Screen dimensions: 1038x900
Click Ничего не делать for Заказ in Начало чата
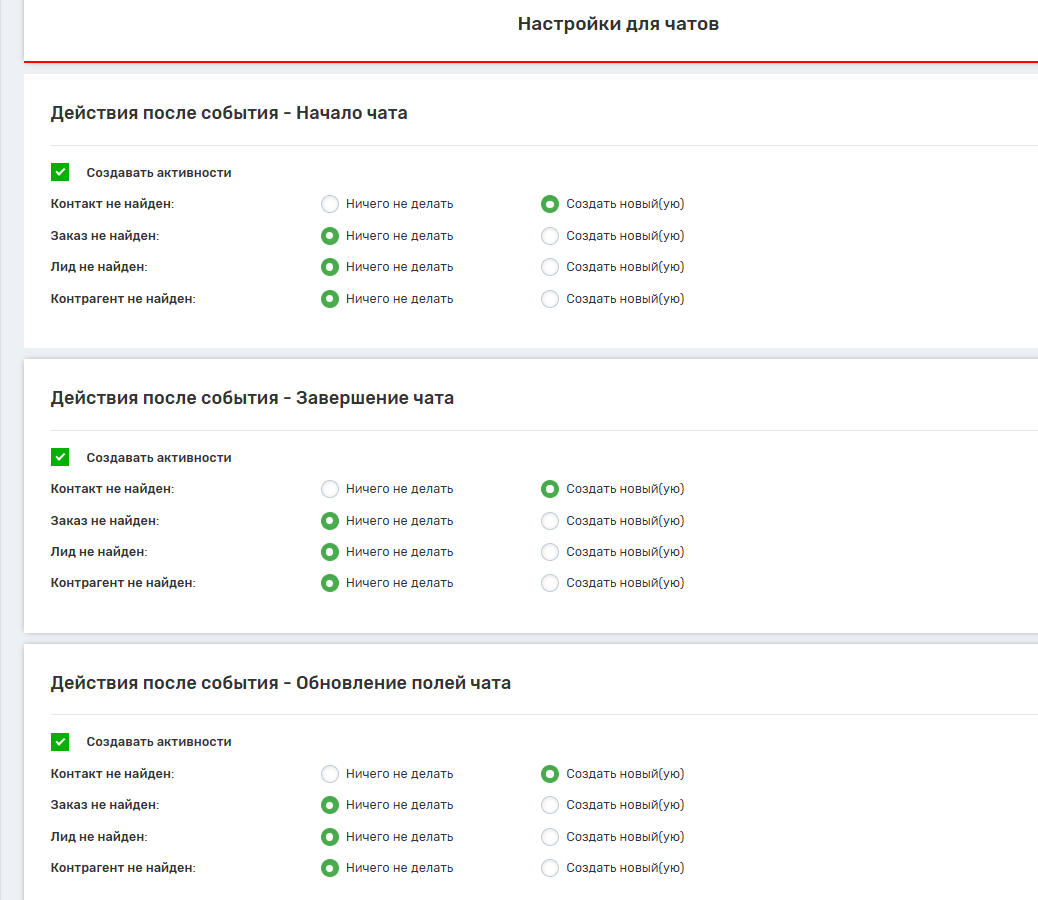(x=330, y=236)
